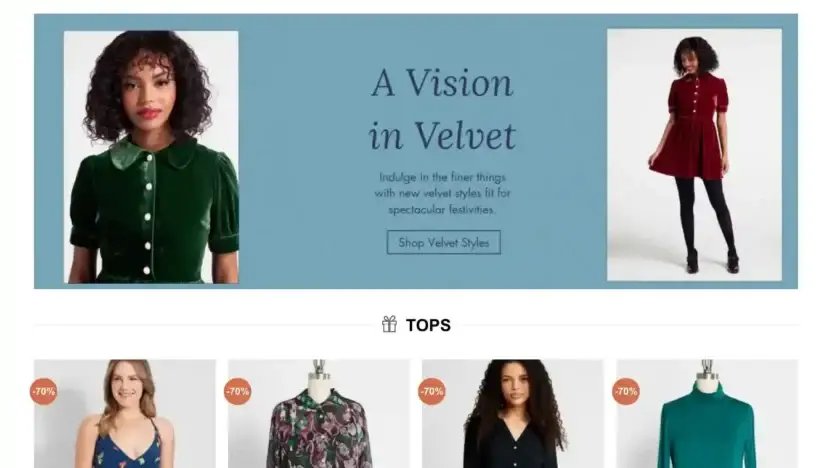Click the gift icon beside TOPS

pos(389,324)
